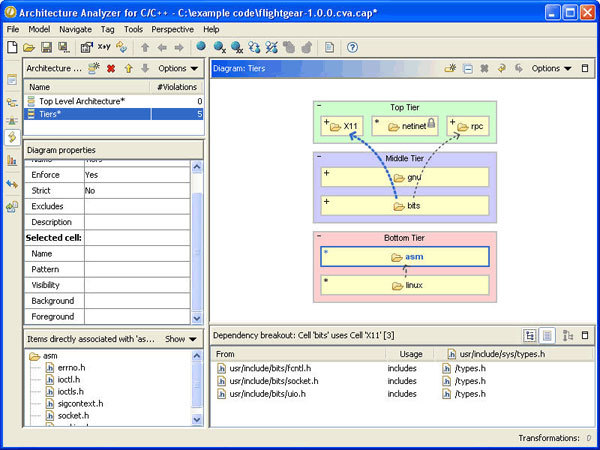Click the new architecture diagram icon
The width and height of the screenshot is (600, 450).
94,68
